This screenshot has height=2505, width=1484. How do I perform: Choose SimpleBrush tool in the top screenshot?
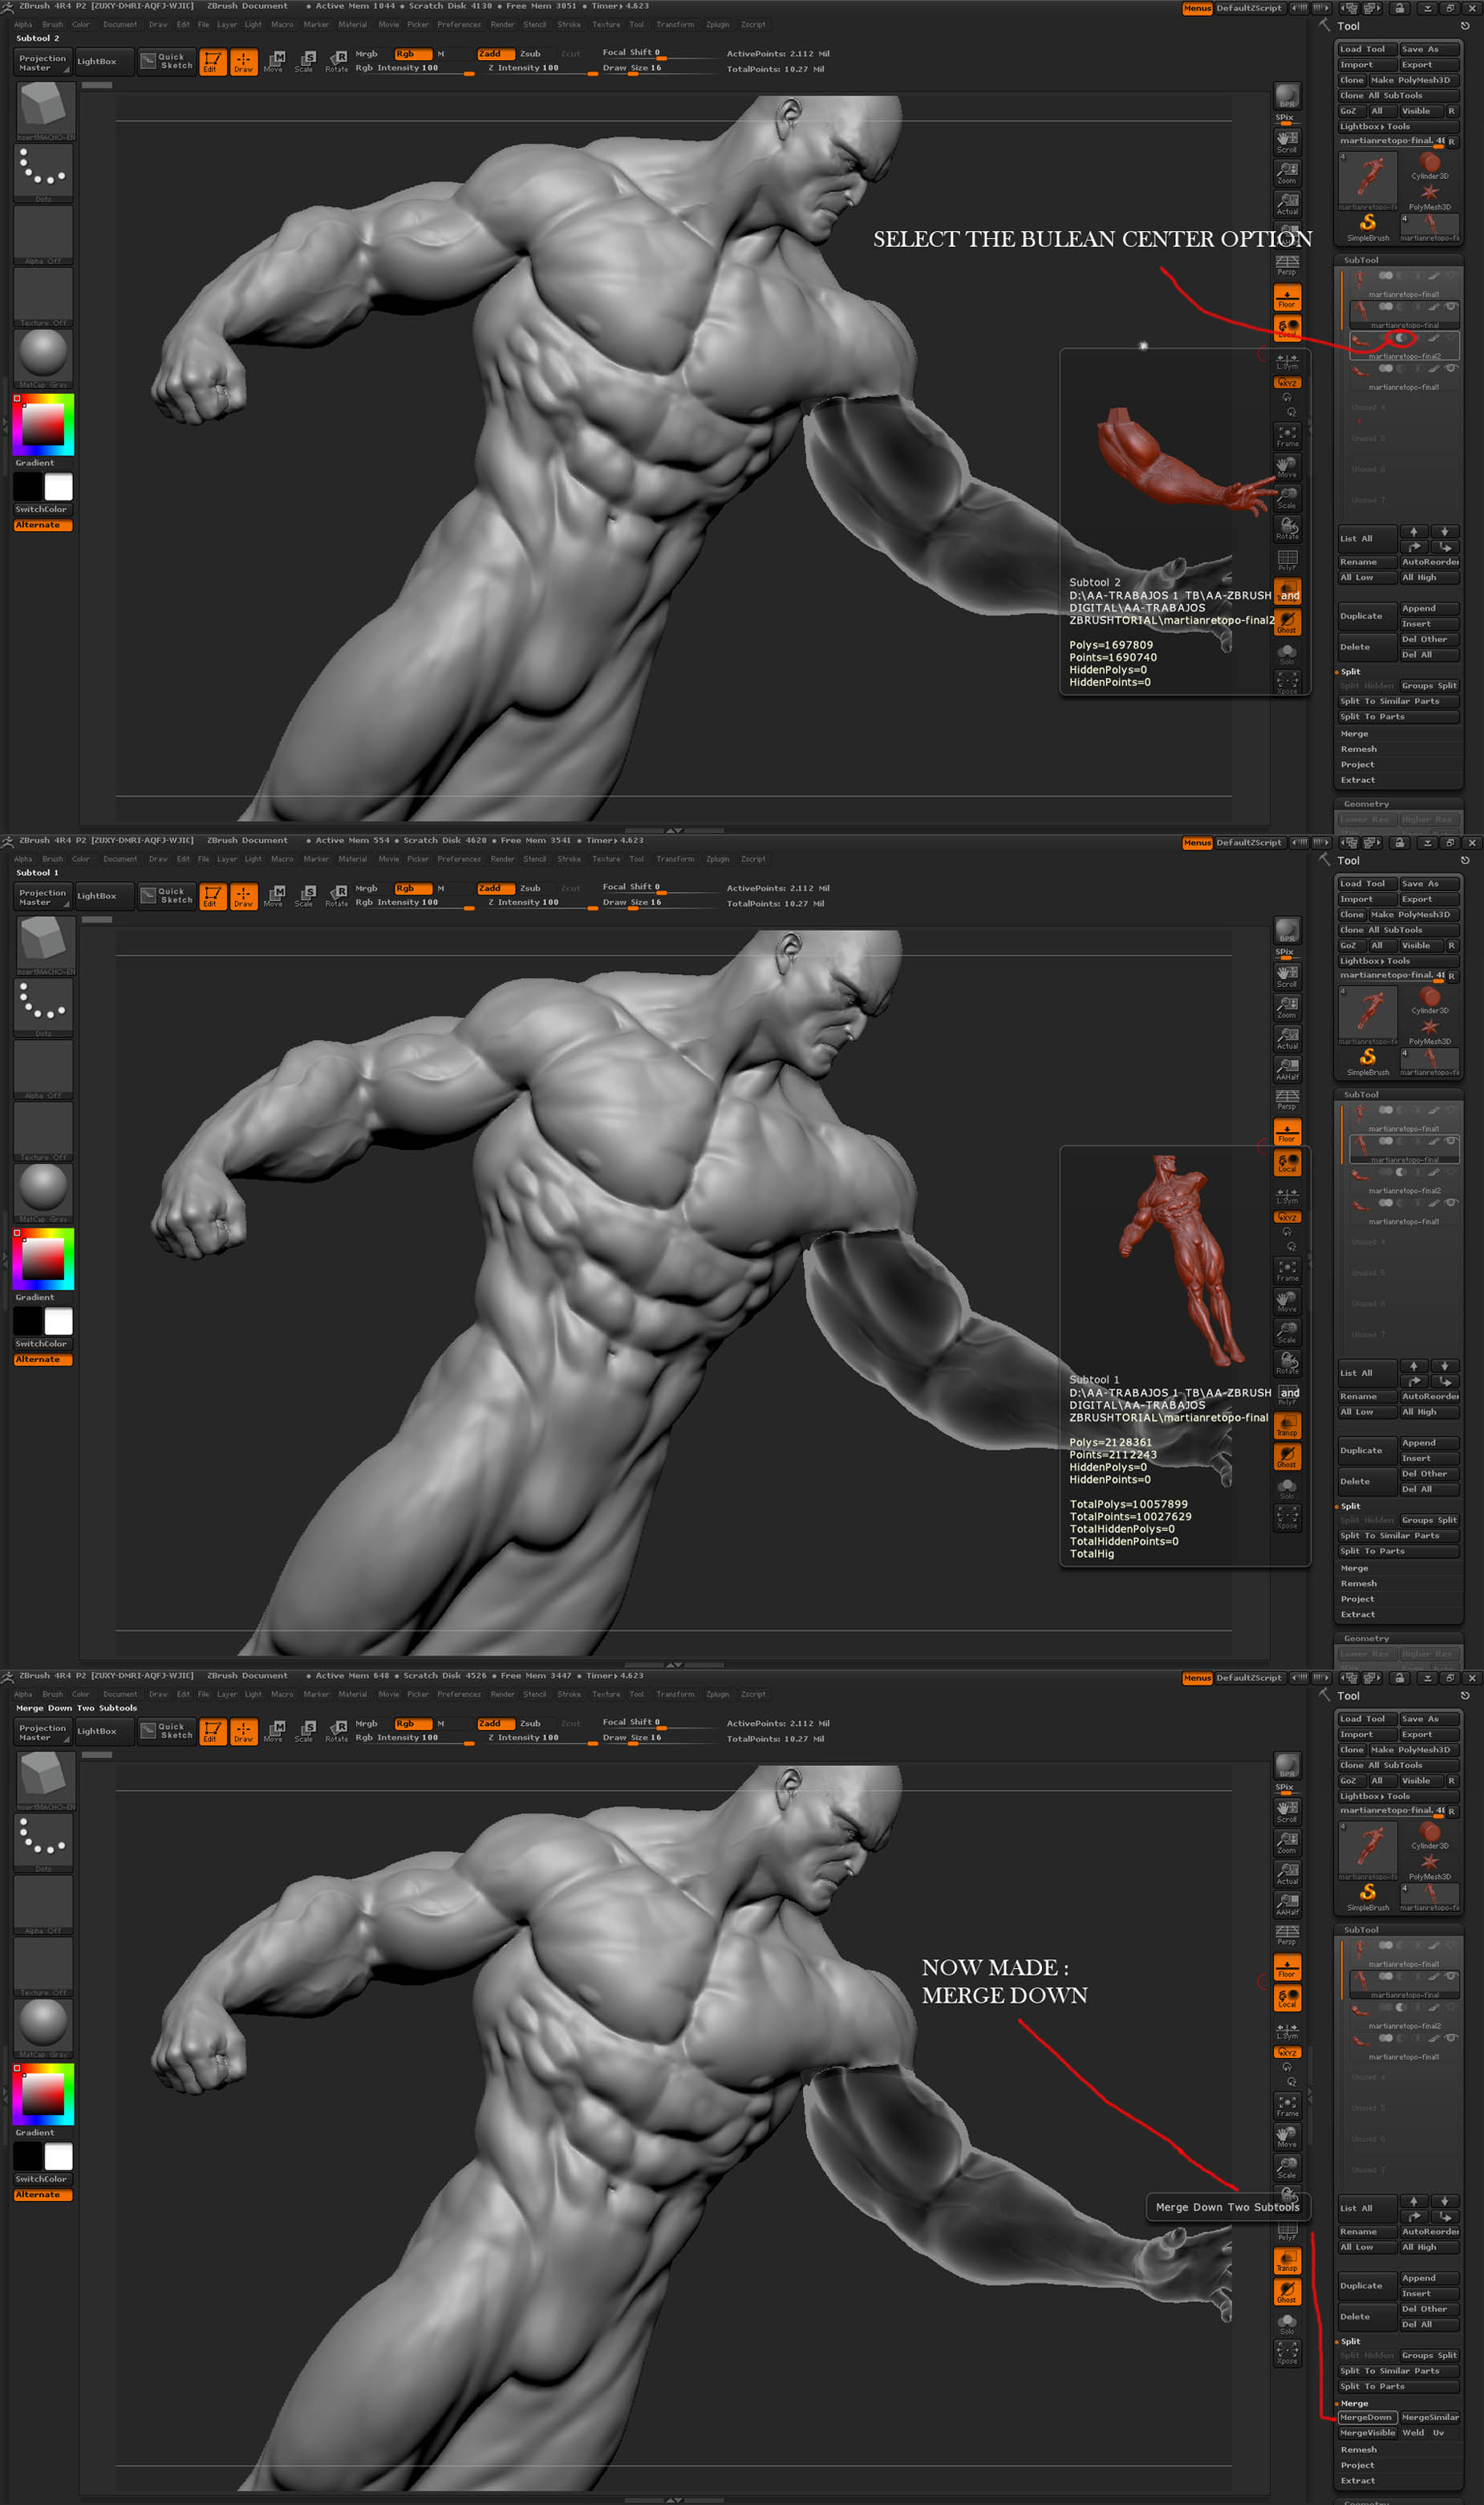[1367, 226]
